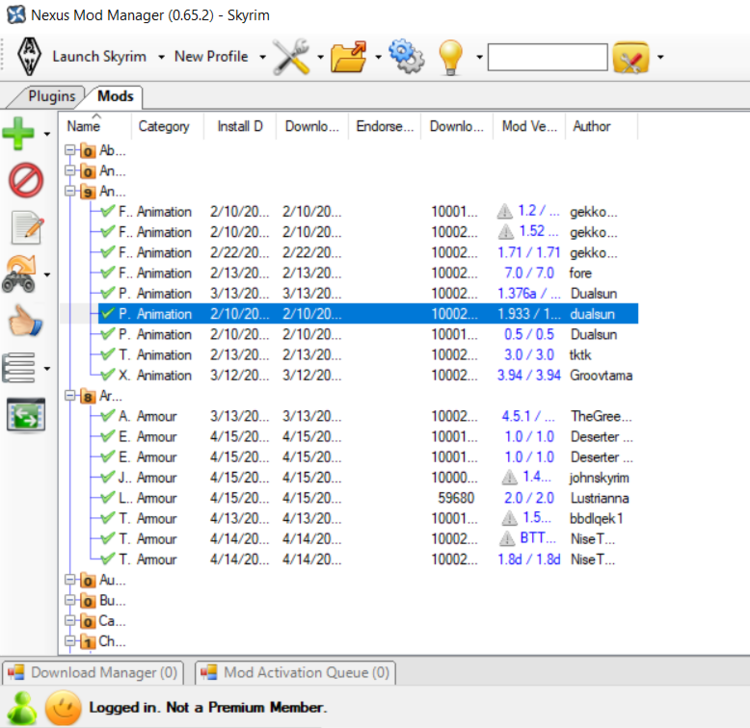
Task: Switch to the Mods tab
Action: [115, 96]
